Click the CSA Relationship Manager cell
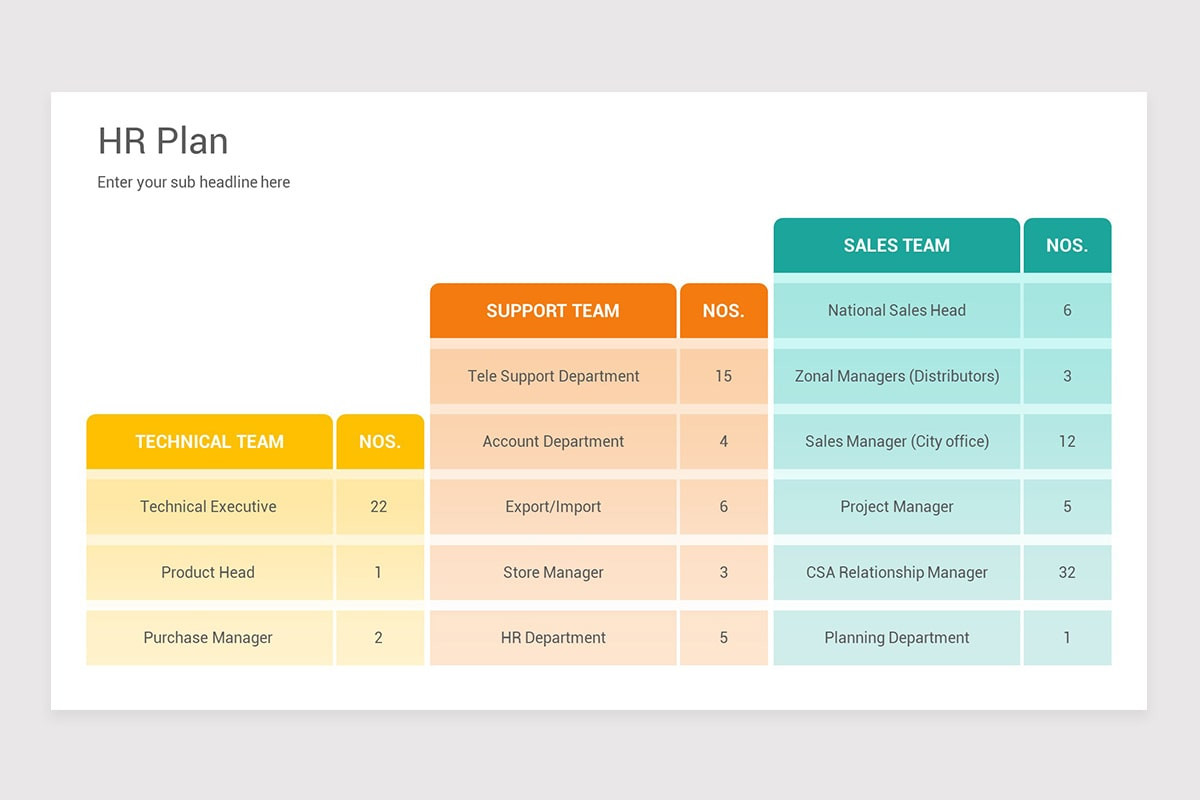 896,572
